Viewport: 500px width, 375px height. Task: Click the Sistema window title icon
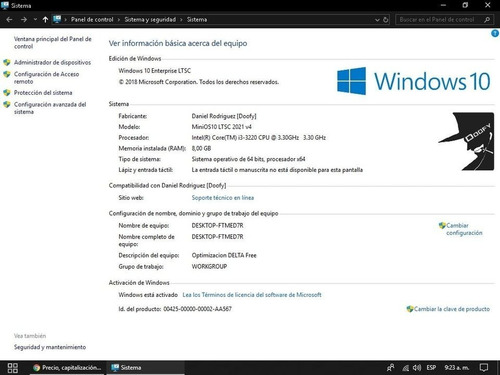click(5, 5)
